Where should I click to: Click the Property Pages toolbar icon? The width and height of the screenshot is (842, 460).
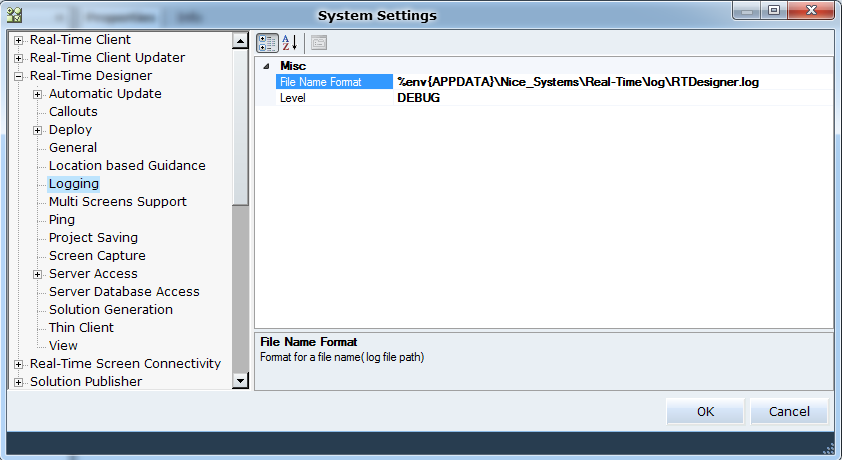[x=319, y=43]
